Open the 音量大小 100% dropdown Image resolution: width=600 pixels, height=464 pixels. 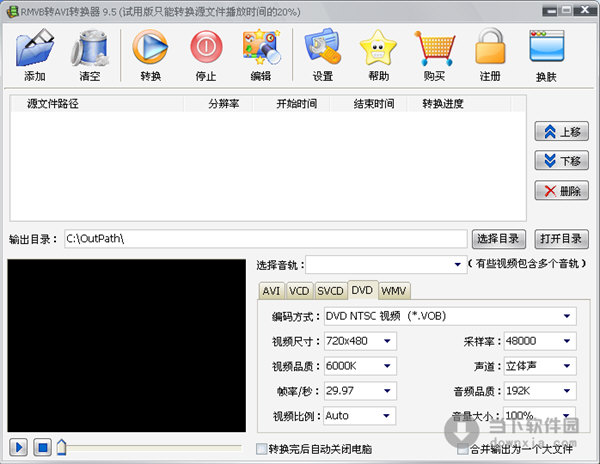coord(539,415)
